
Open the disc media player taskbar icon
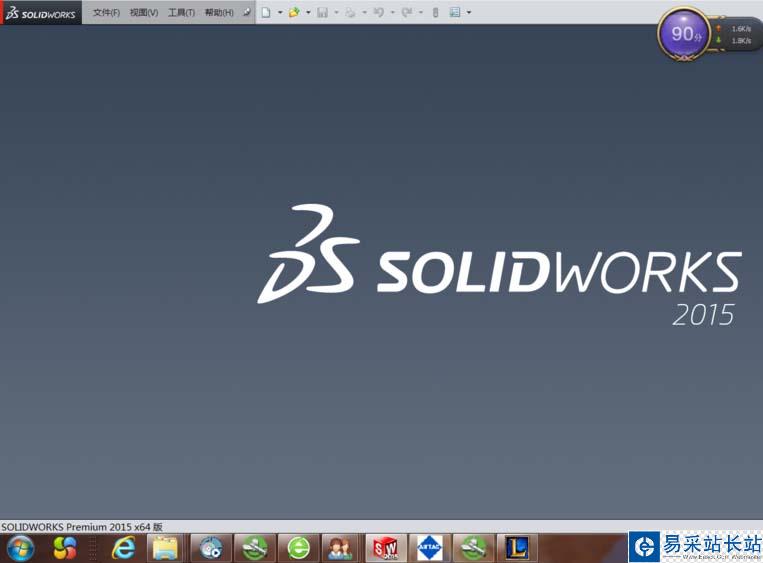(211, 548)
